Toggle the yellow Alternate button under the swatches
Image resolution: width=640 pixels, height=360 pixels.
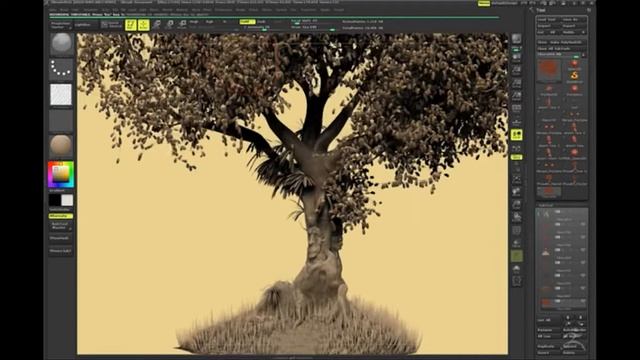(61, 216)
